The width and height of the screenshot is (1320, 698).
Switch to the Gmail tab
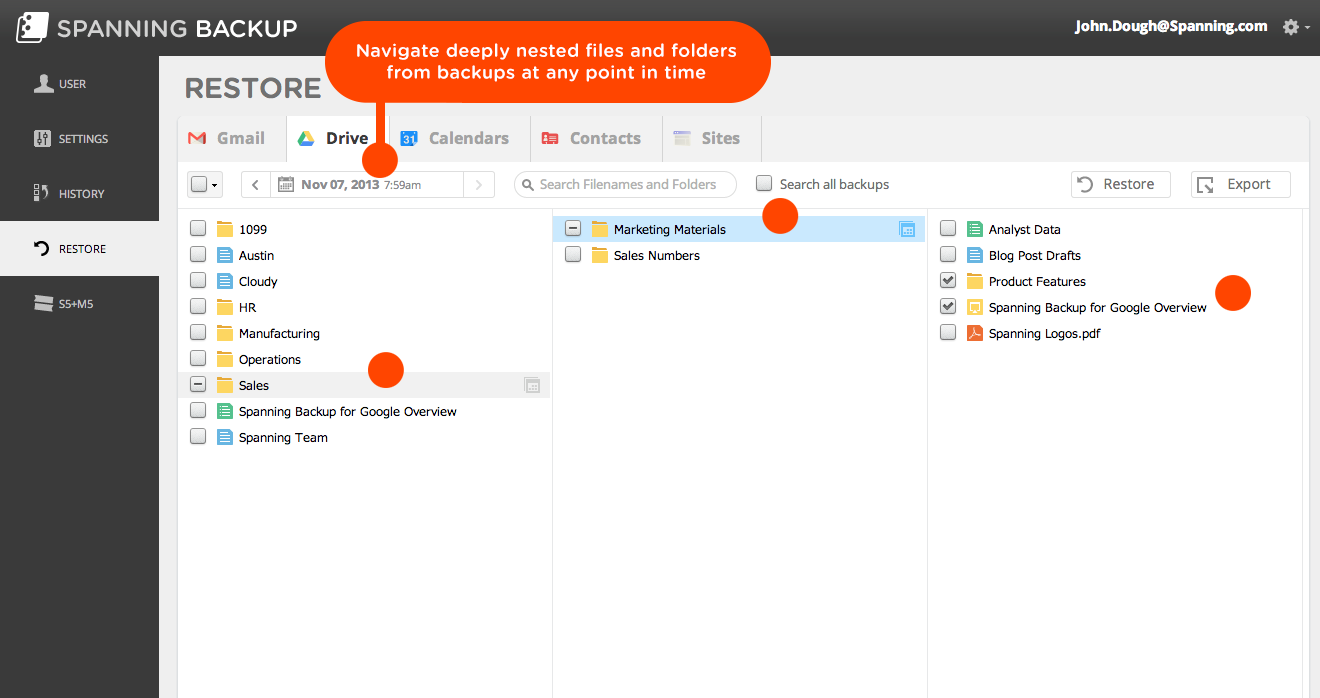pyautogui.click(x=232, y=139)
